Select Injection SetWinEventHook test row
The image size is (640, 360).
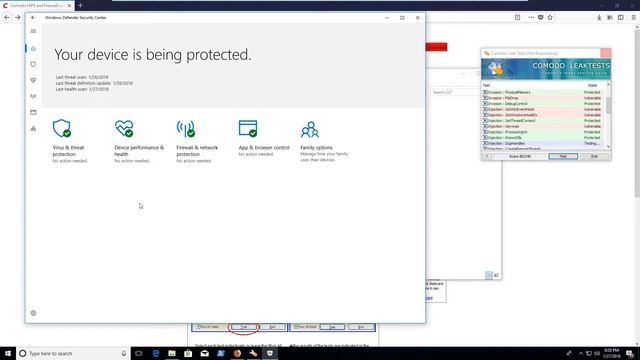coord(542,110)
